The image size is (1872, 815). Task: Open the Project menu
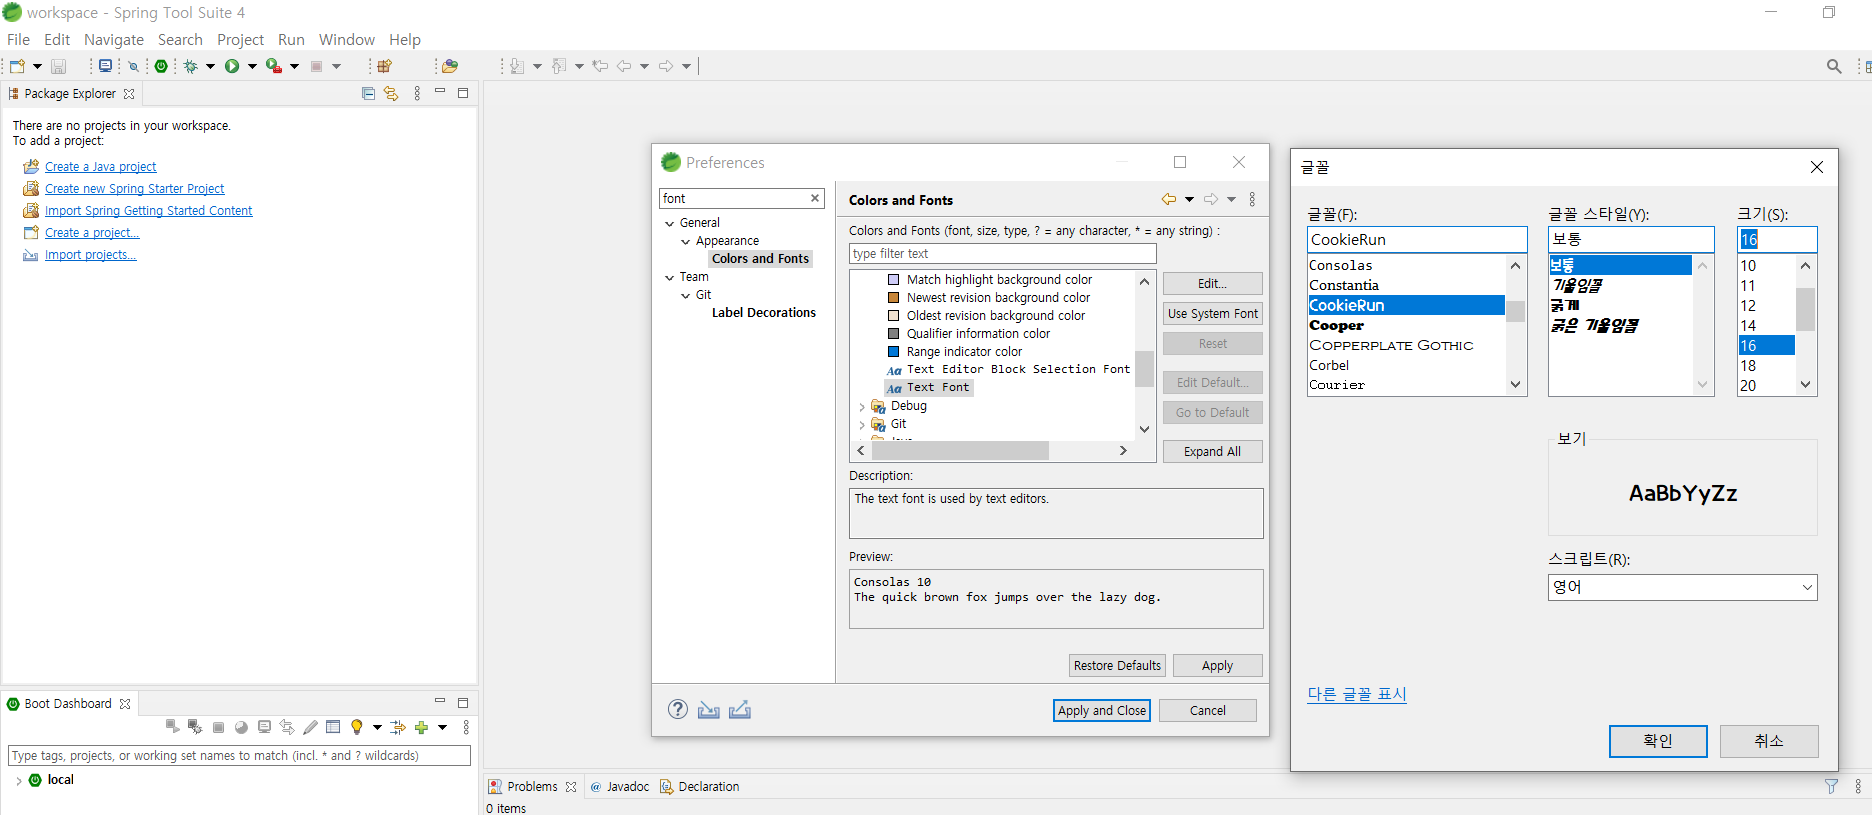point(240,39)
